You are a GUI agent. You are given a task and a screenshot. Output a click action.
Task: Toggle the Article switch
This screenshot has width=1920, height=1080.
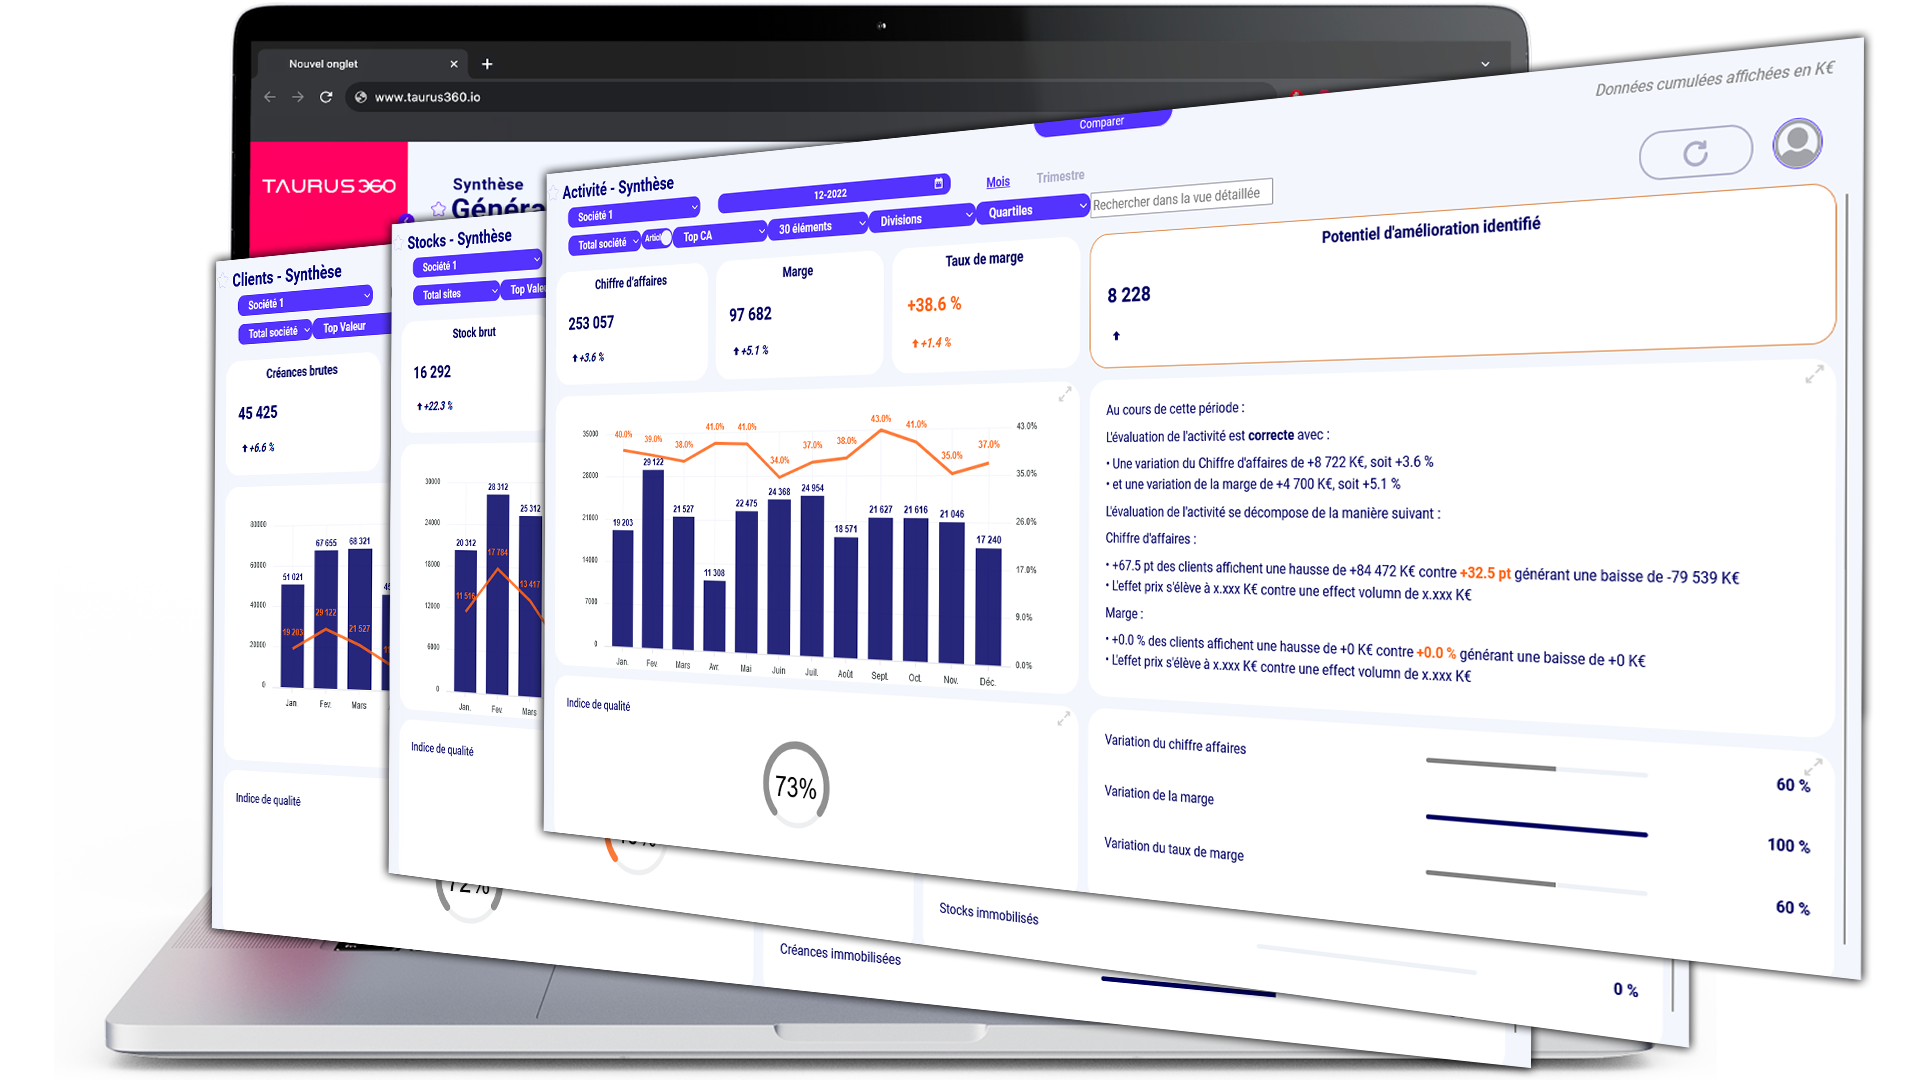(658, 238)
